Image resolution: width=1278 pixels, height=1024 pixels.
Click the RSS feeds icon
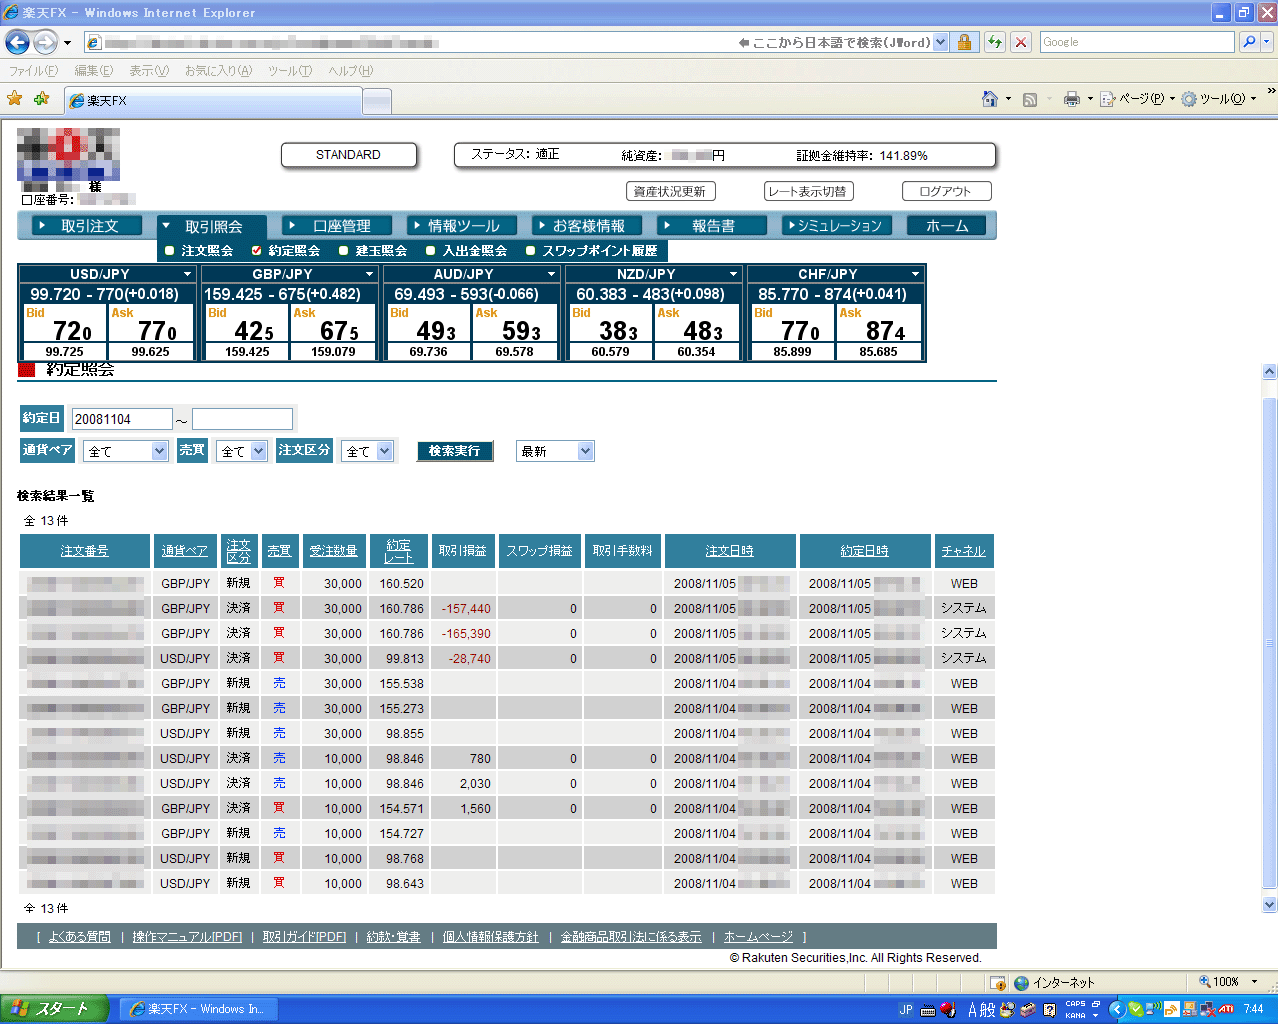[x=1030, y=99]
